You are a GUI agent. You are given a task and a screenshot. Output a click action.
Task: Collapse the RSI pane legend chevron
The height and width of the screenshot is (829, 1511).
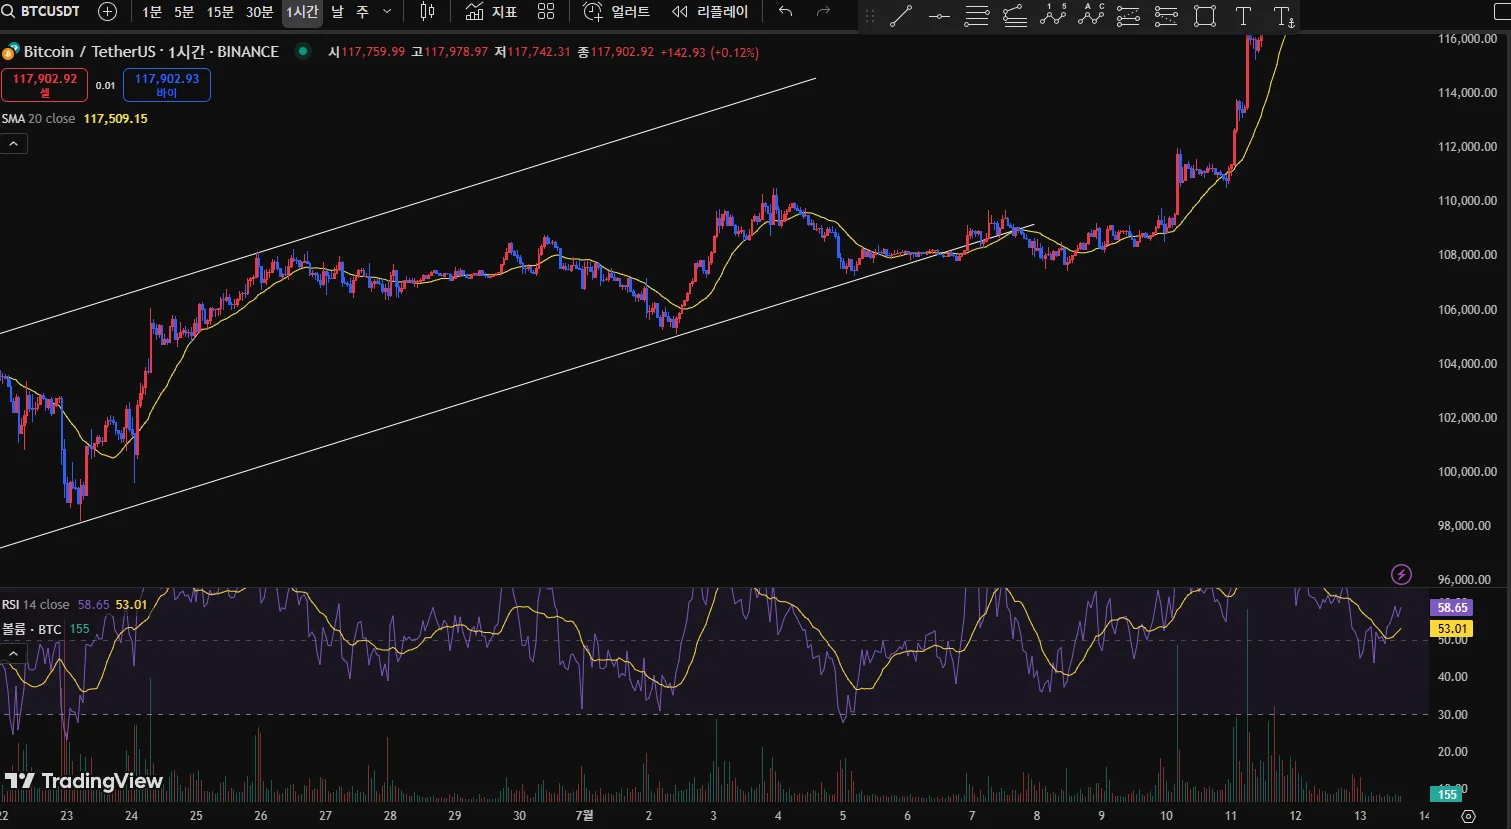point(14,654)
